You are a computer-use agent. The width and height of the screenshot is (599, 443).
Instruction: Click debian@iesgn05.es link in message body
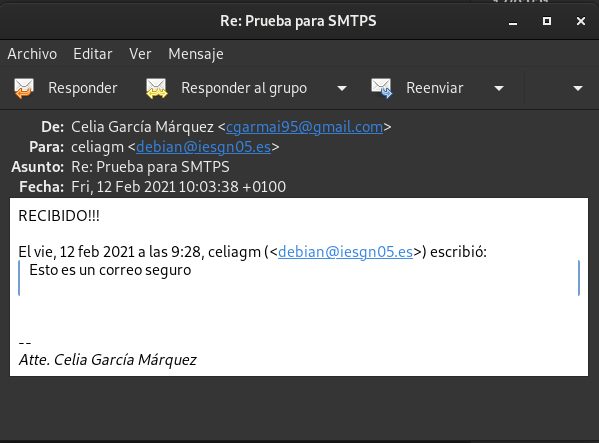(x=345, y=252)
